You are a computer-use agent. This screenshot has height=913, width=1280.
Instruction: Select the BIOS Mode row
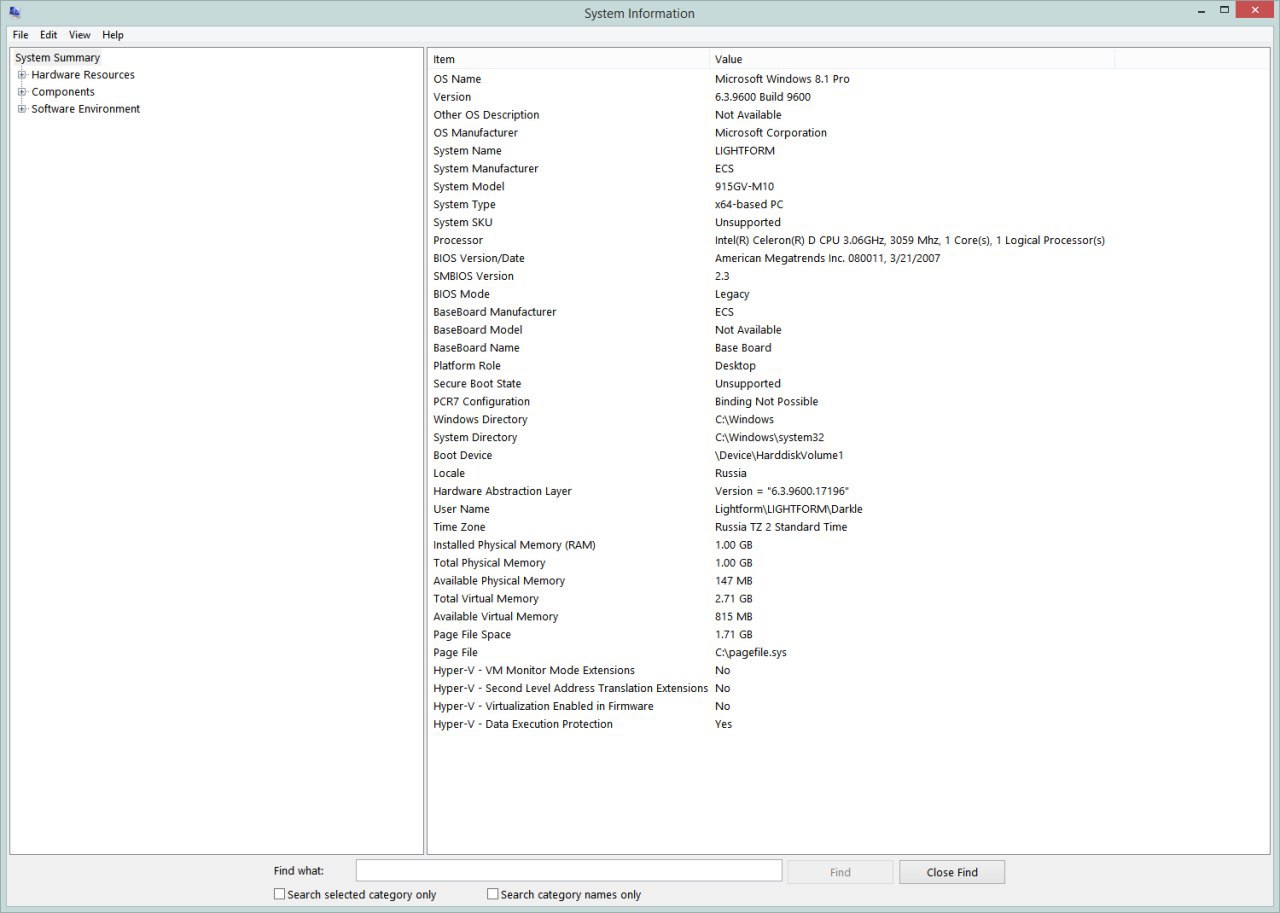click(461, 295)
